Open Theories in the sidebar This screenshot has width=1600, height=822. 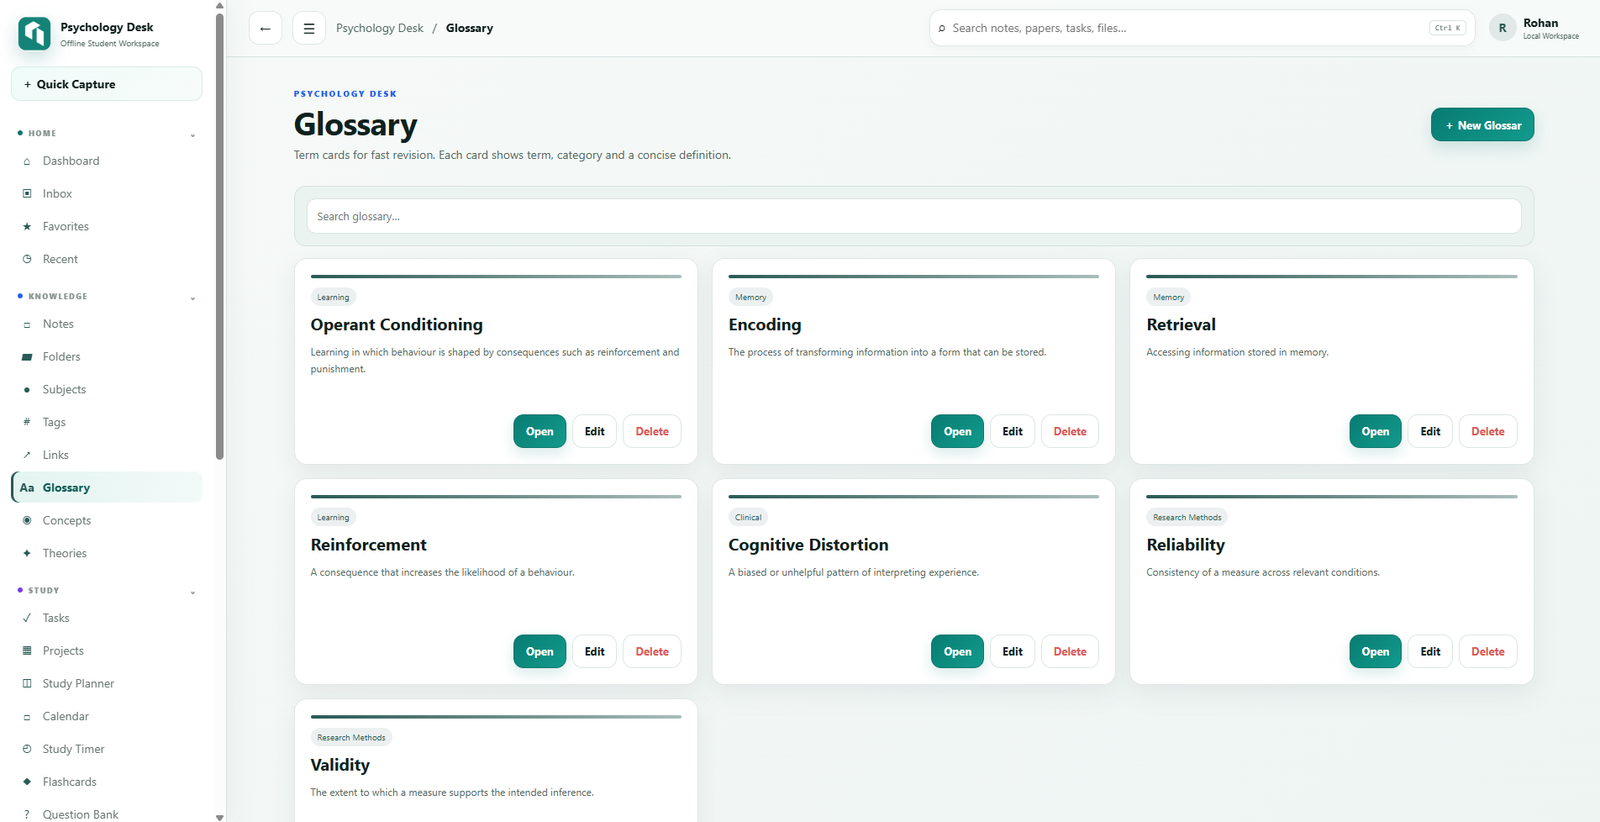coord(106,553)
